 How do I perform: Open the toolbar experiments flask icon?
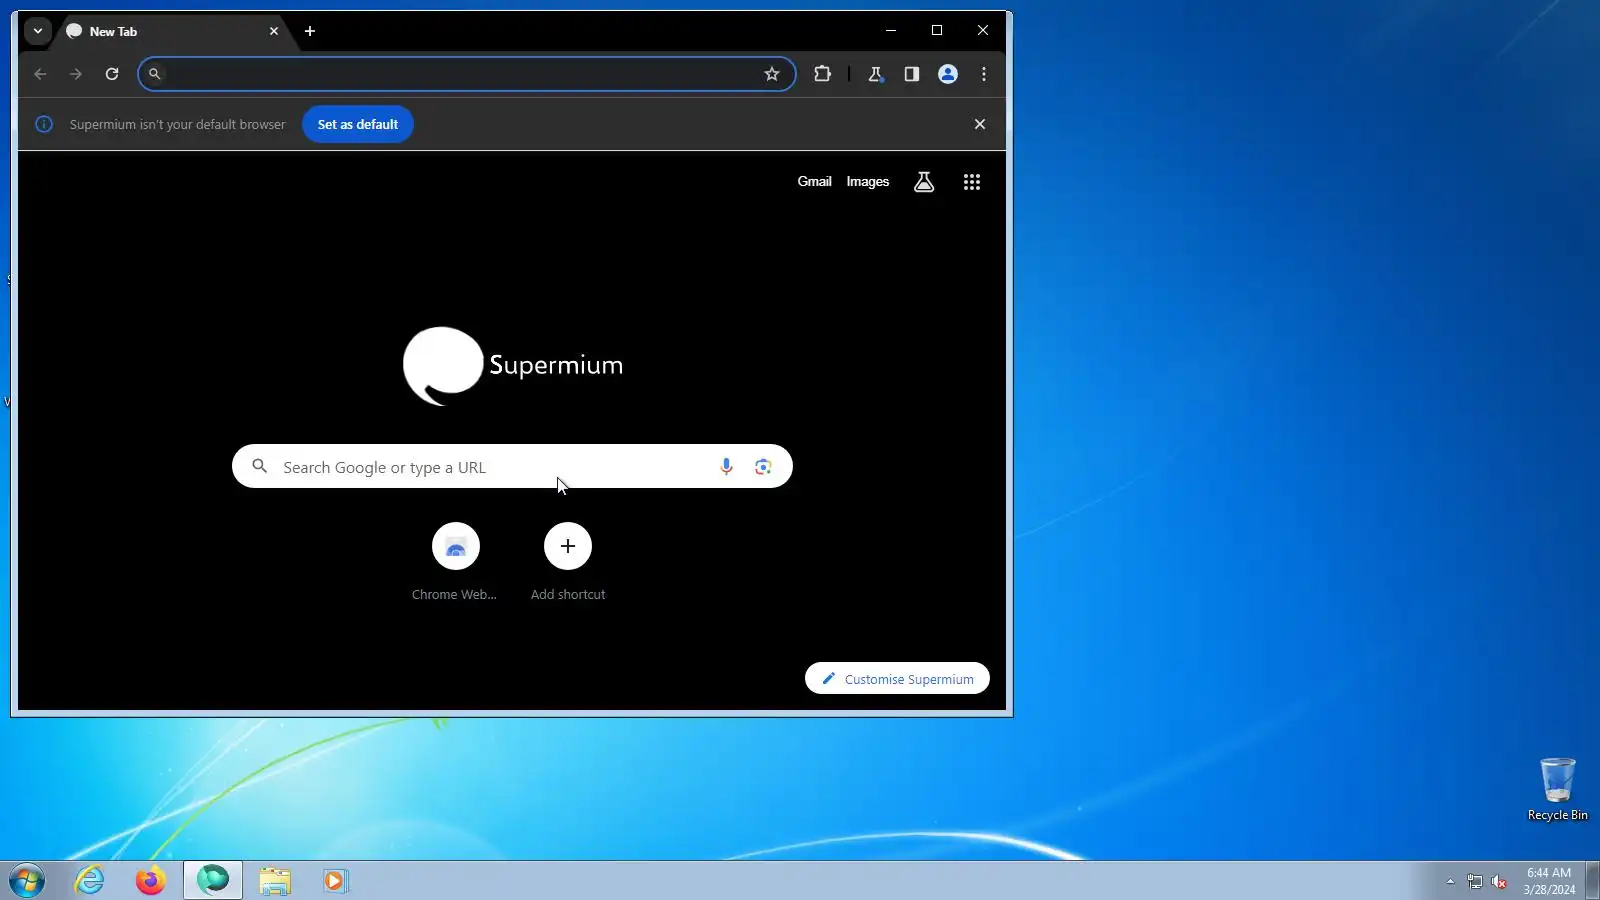(876, 74)
